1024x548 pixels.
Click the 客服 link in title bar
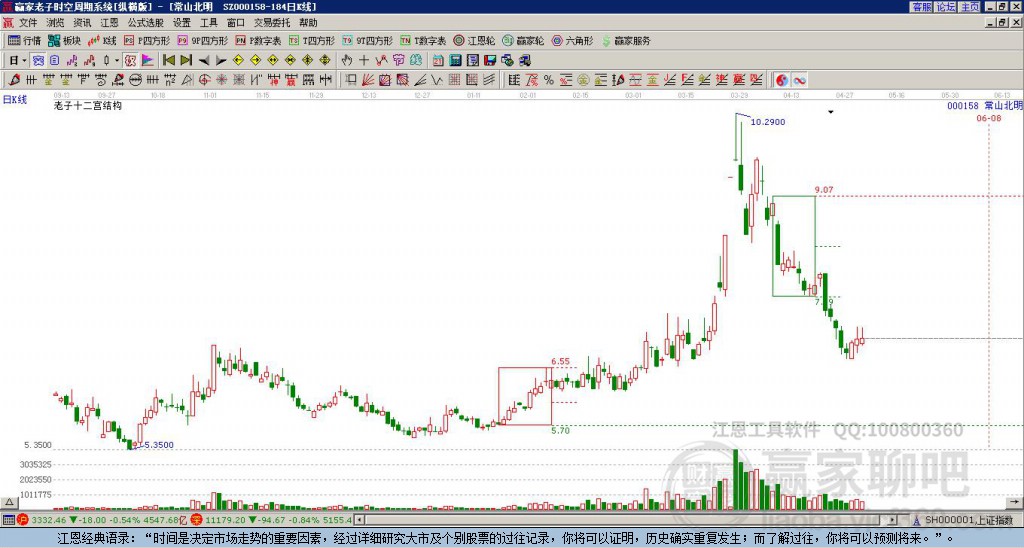921,7
